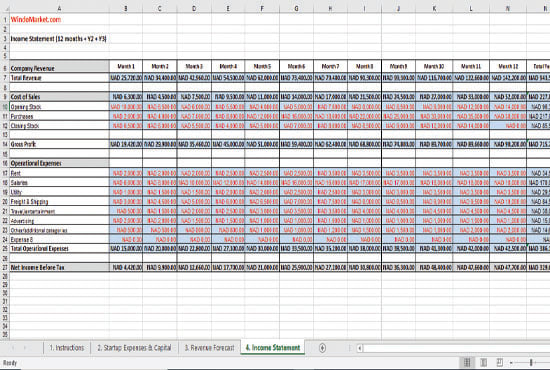Click the Month 10 header cell
Viewport: 550px width, 370px height.
point(434,66)
